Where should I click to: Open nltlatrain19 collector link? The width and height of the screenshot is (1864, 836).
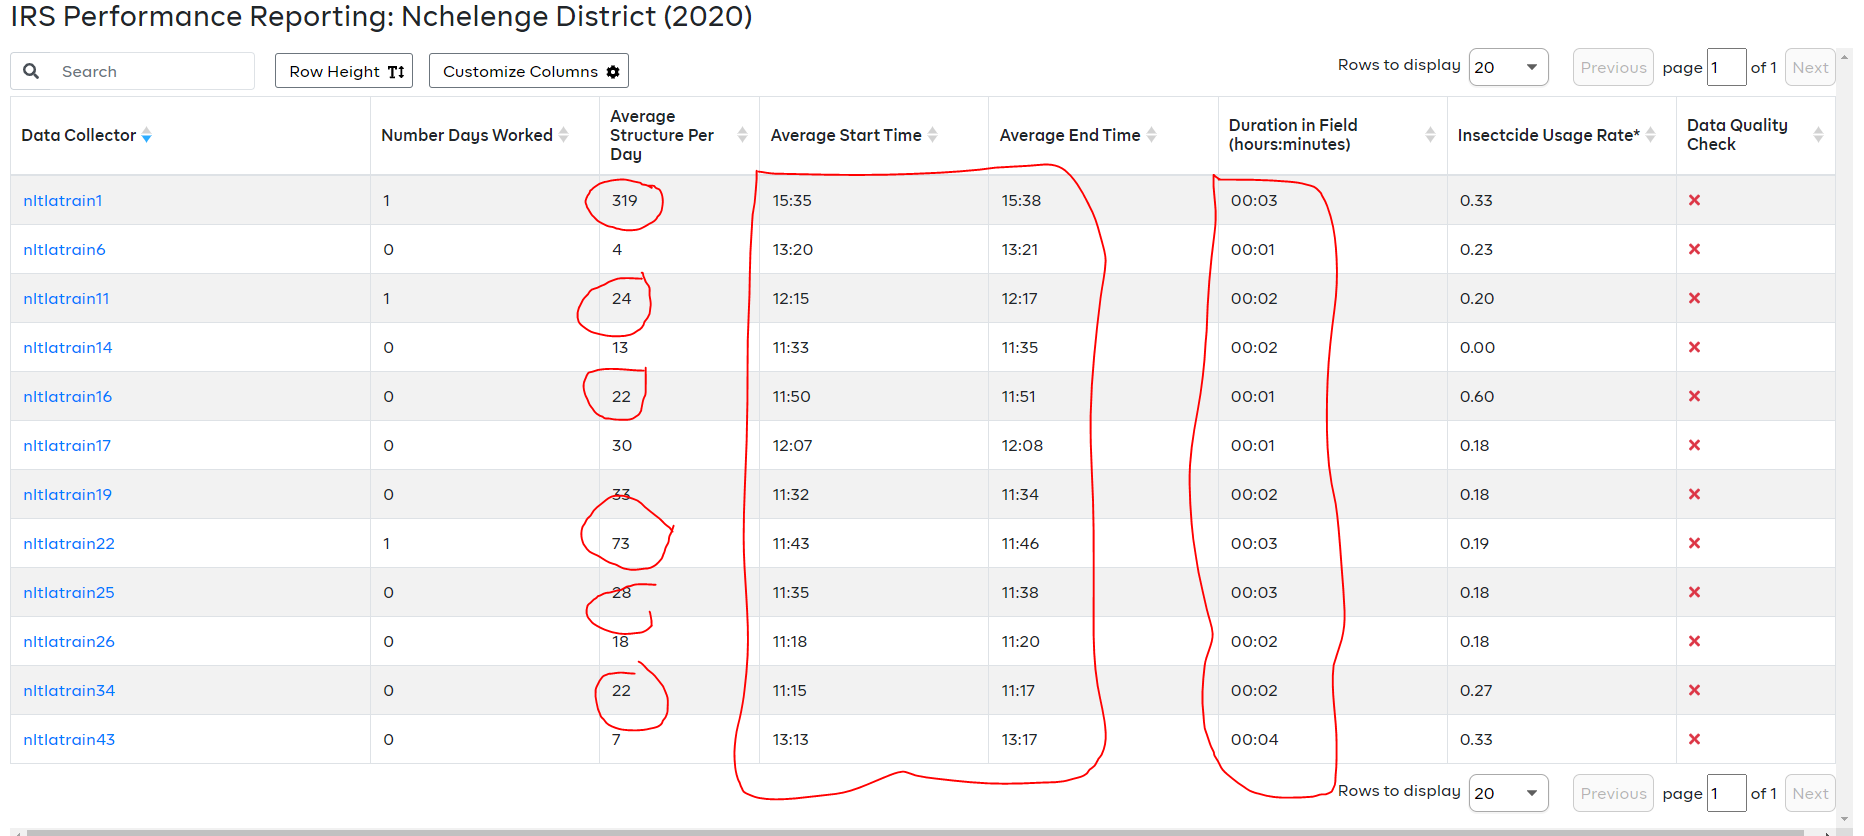(x=68, y=494)
